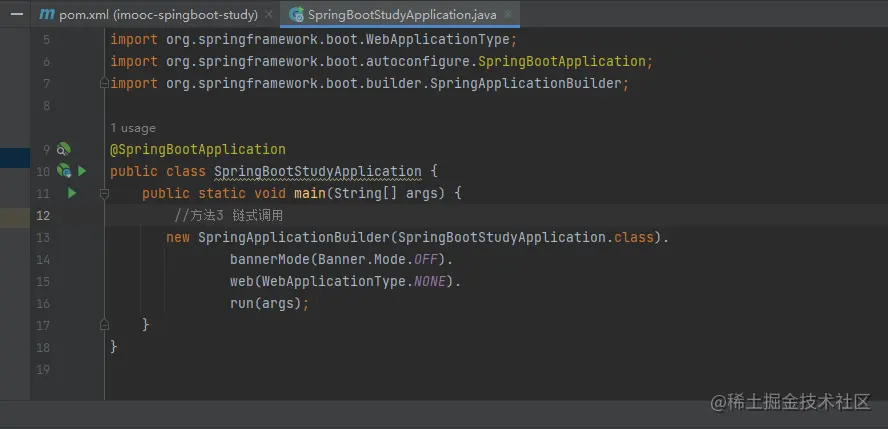Click 'SpringApplicationBuilder' constructor call on line 13
The height and width of the screenshot is (429, 888).
pos(294,237)
